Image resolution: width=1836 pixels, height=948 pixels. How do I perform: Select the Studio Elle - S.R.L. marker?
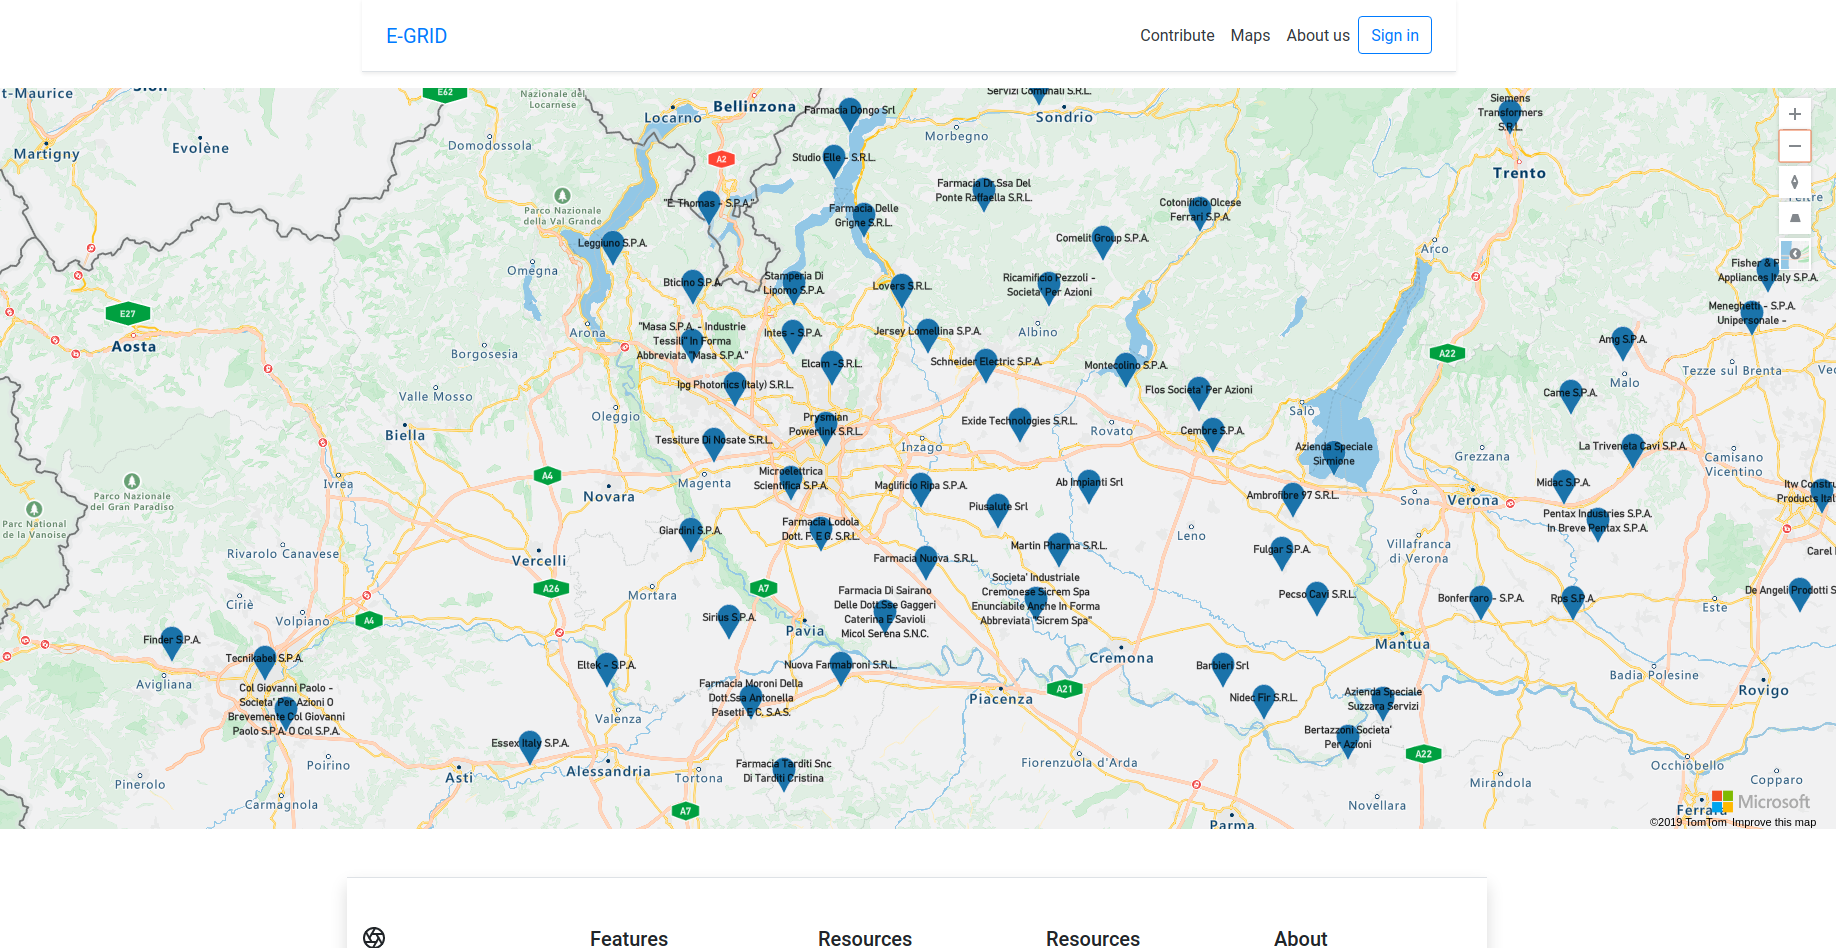coord(834,160)
